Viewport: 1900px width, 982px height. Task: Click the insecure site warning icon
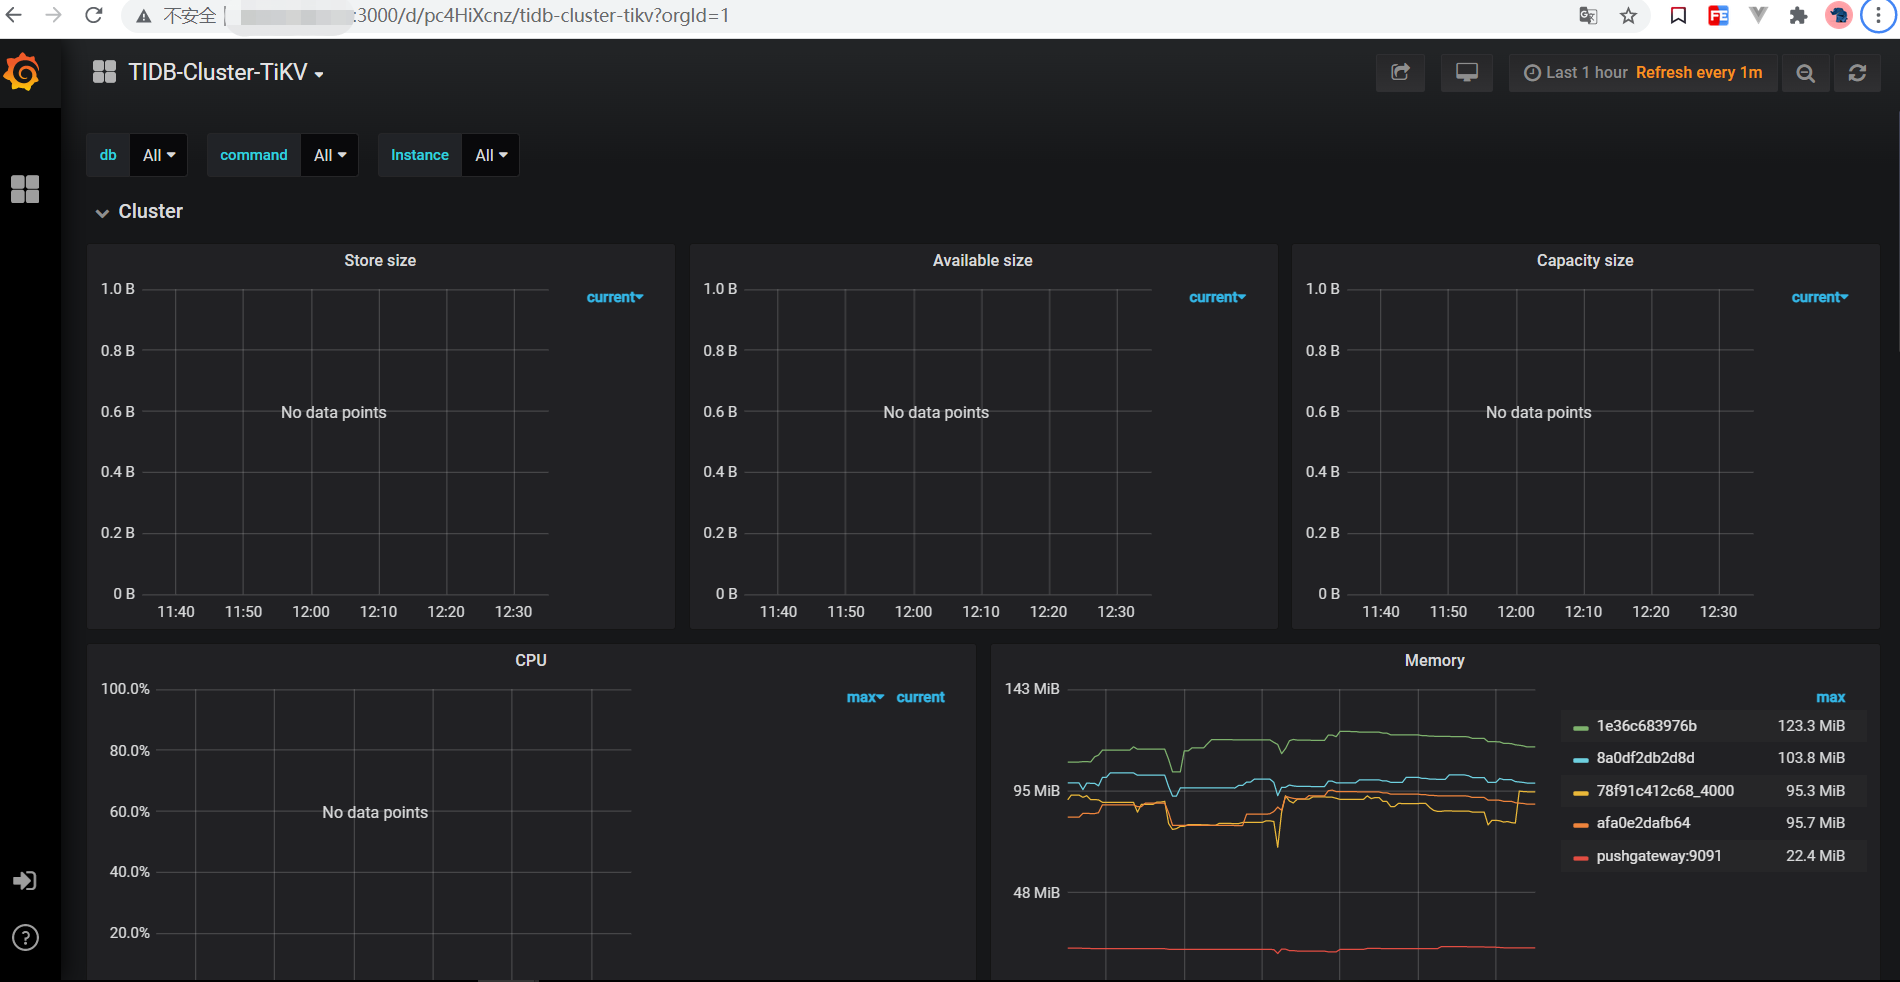pos(144,16)
